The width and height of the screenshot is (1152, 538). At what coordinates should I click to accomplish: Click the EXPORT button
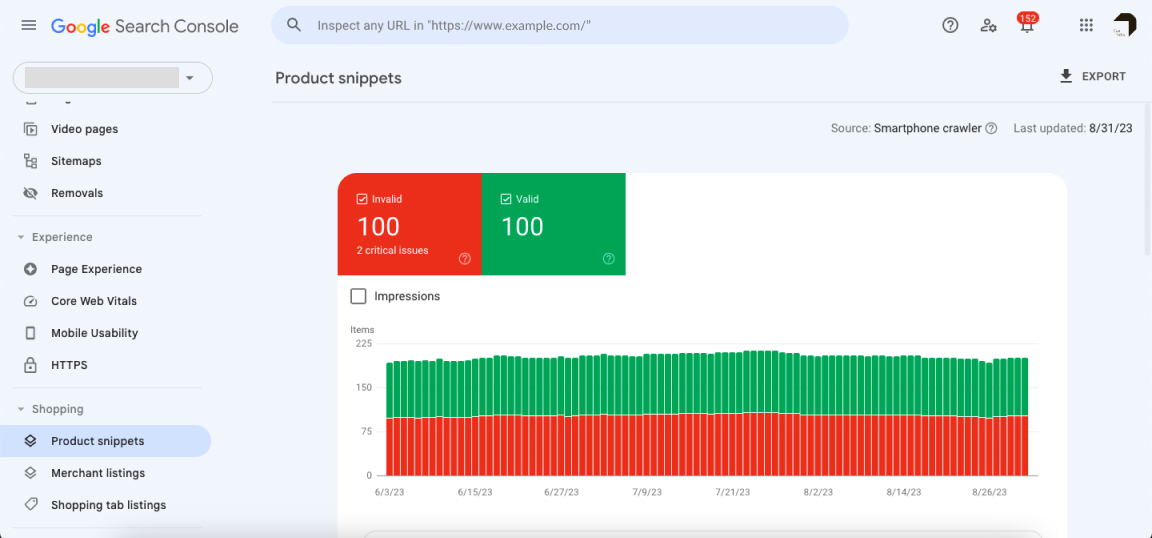tap(1092, 77)
